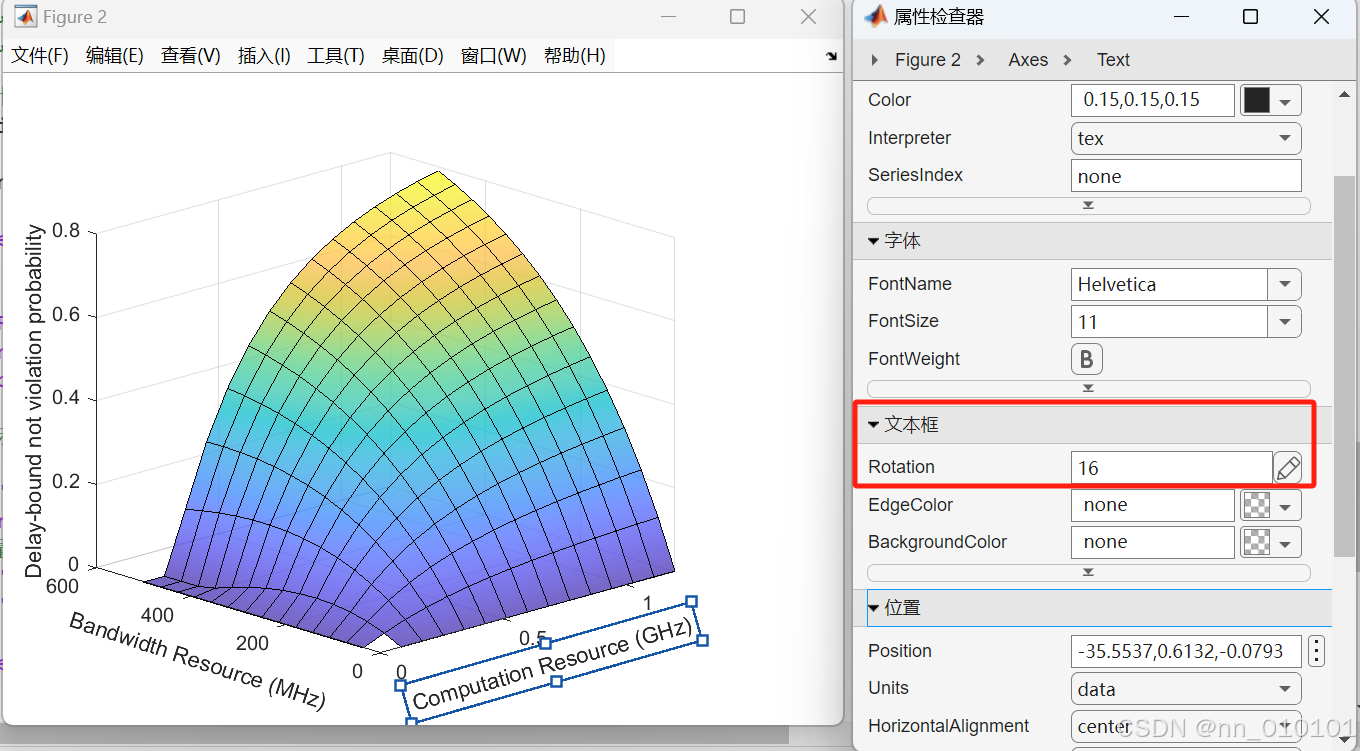
Task: Expand more text box properties below BackgroundColor
Action: click(1088, 572)
